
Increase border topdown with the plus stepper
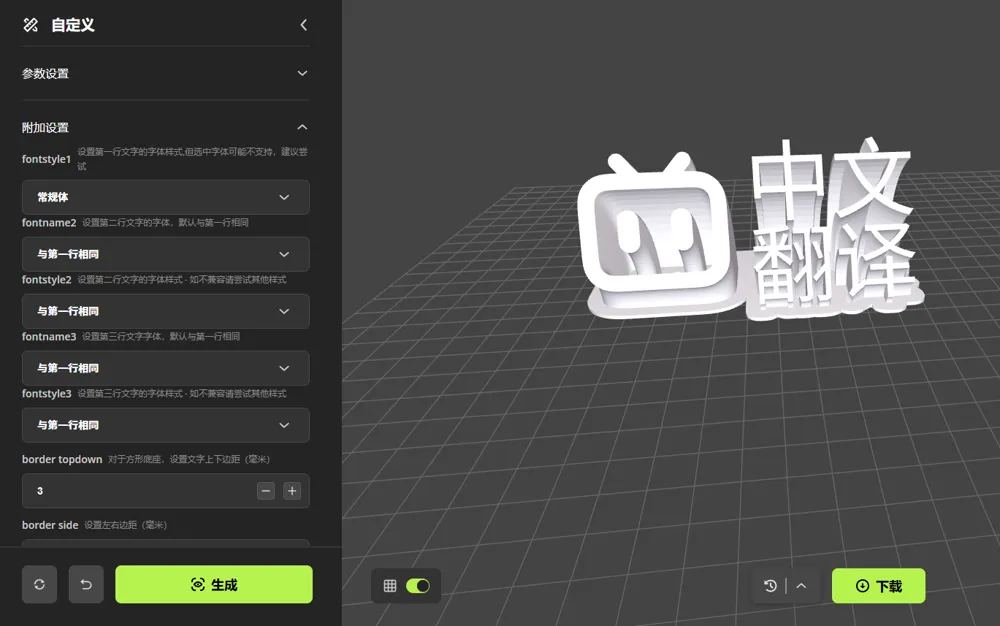(x=294, y=491)
